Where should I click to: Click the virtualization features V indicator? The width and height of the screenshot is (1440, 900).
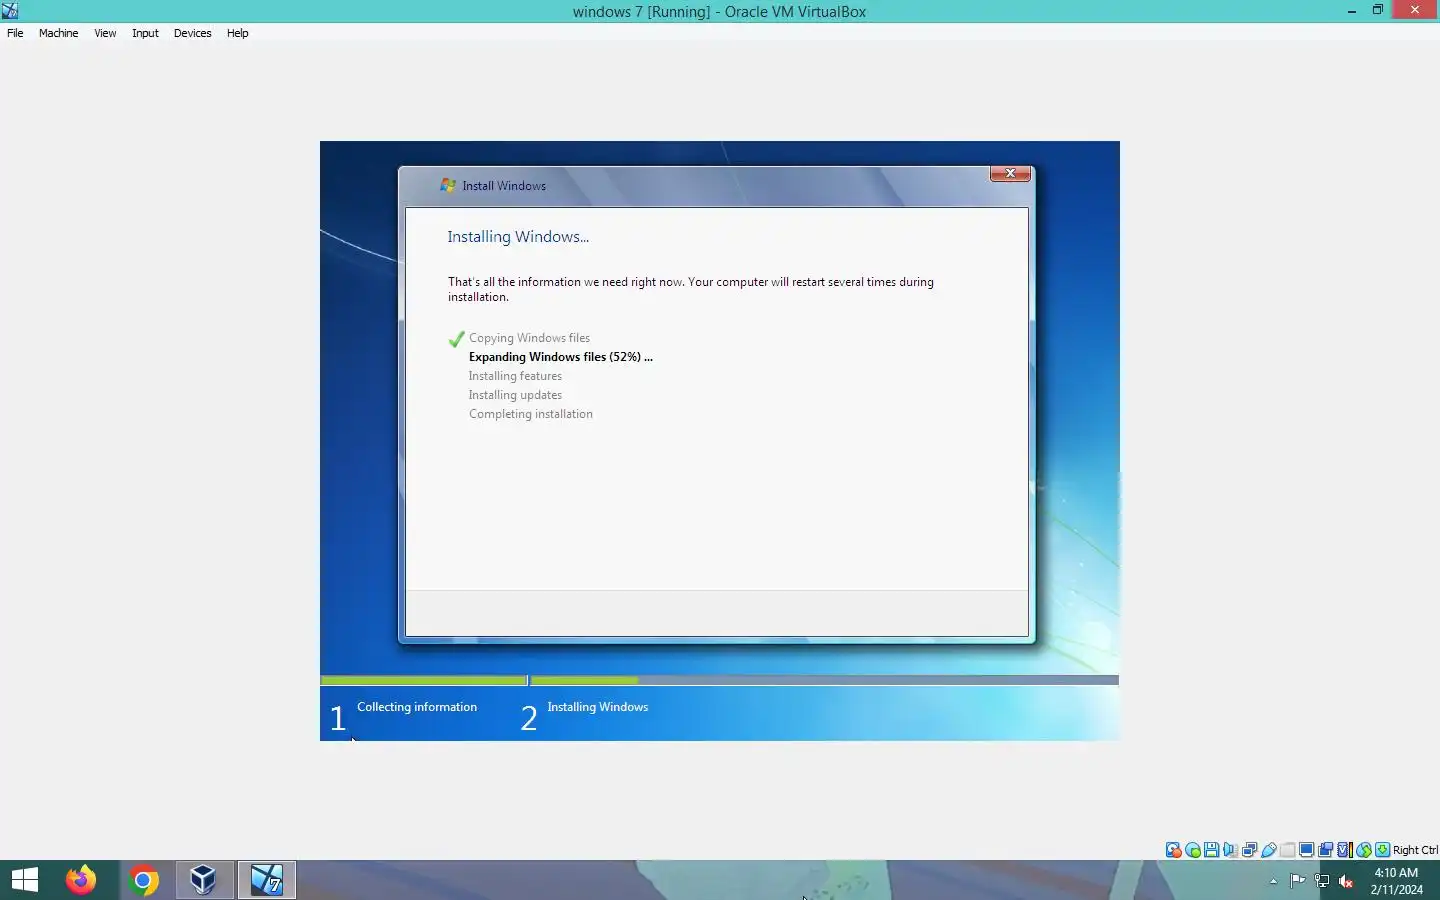[x=1344, y=850]
